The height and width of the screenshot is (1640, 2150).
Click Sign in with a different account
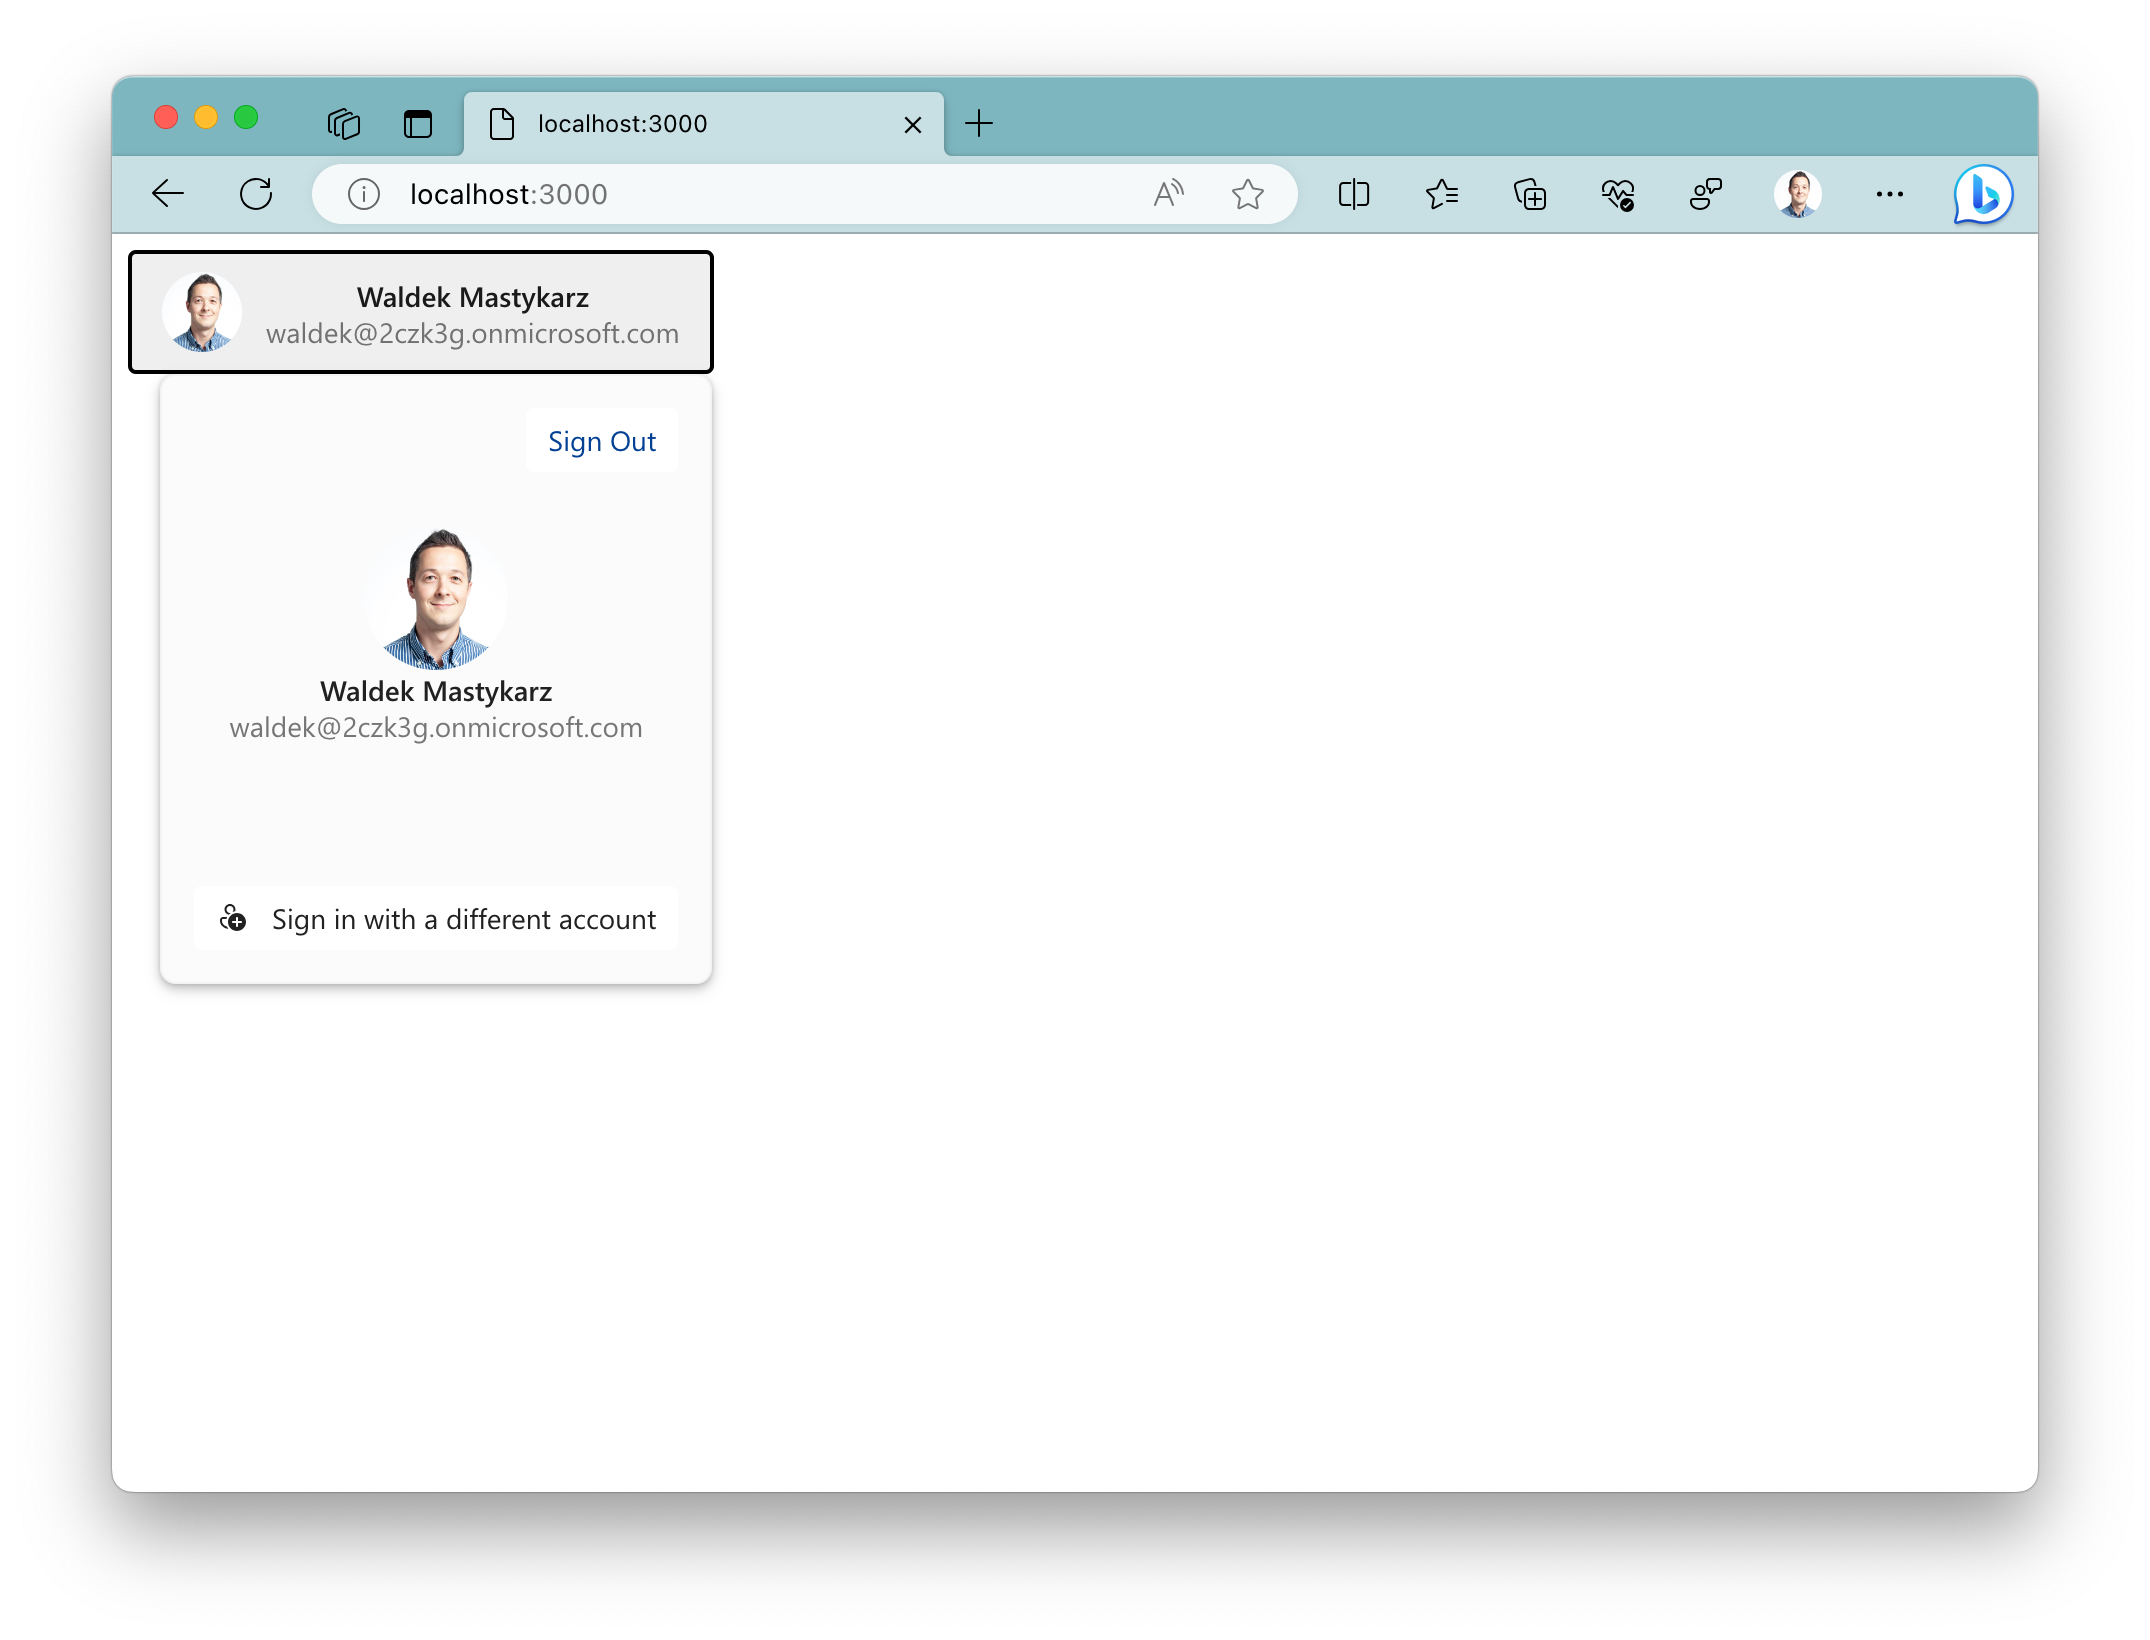(x=436, y=918)
